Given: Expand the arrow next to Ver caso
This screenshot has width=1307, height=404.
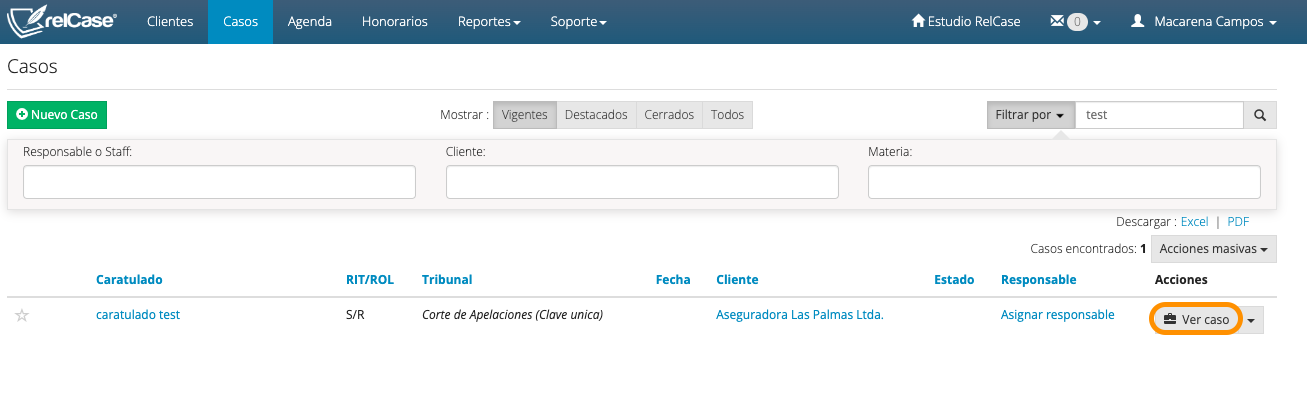Looking at the screenshot, I should point(1252,319).
